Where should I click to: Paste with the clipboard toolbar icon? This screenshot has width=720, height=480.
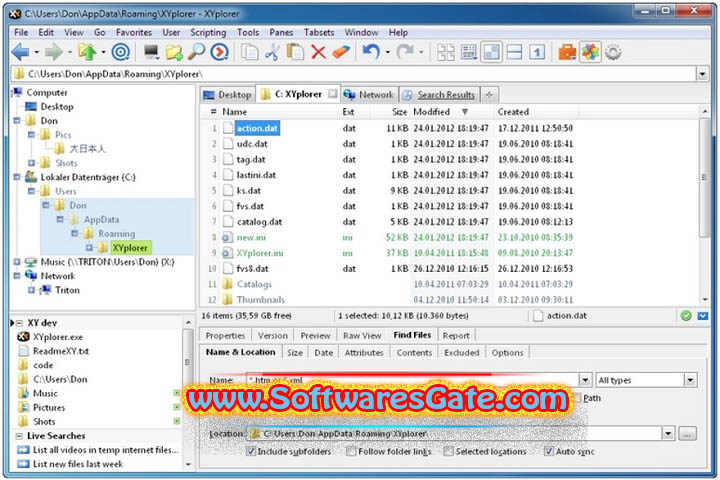[295, 52]
